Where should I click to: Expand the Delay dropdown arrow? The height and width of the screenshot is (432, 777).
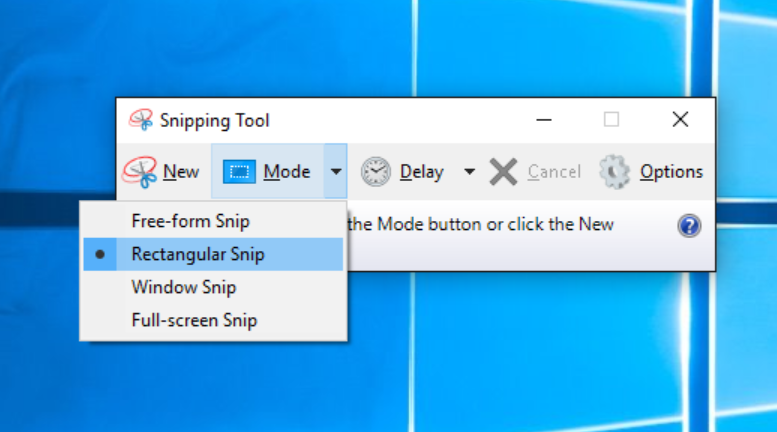click(x=469, y=172)
